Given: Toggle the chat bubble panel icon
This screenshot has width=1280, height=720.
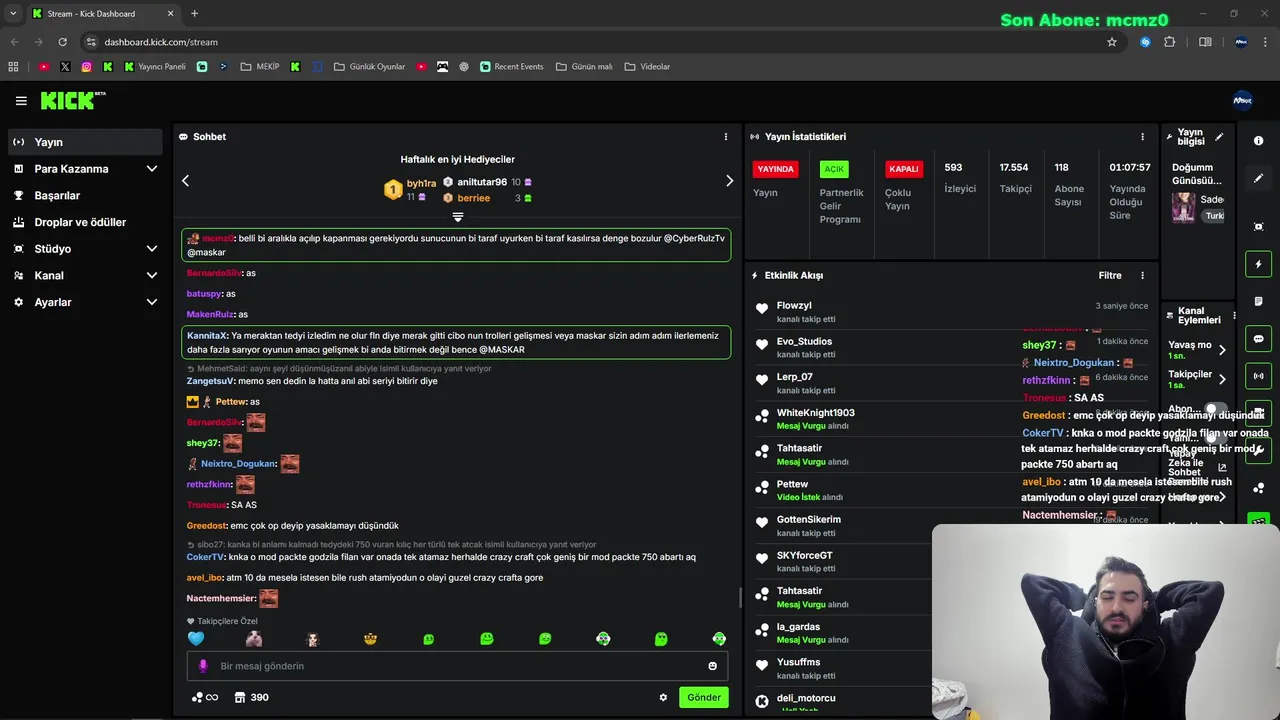Looking at the screenshot, I should point(1258,339).
